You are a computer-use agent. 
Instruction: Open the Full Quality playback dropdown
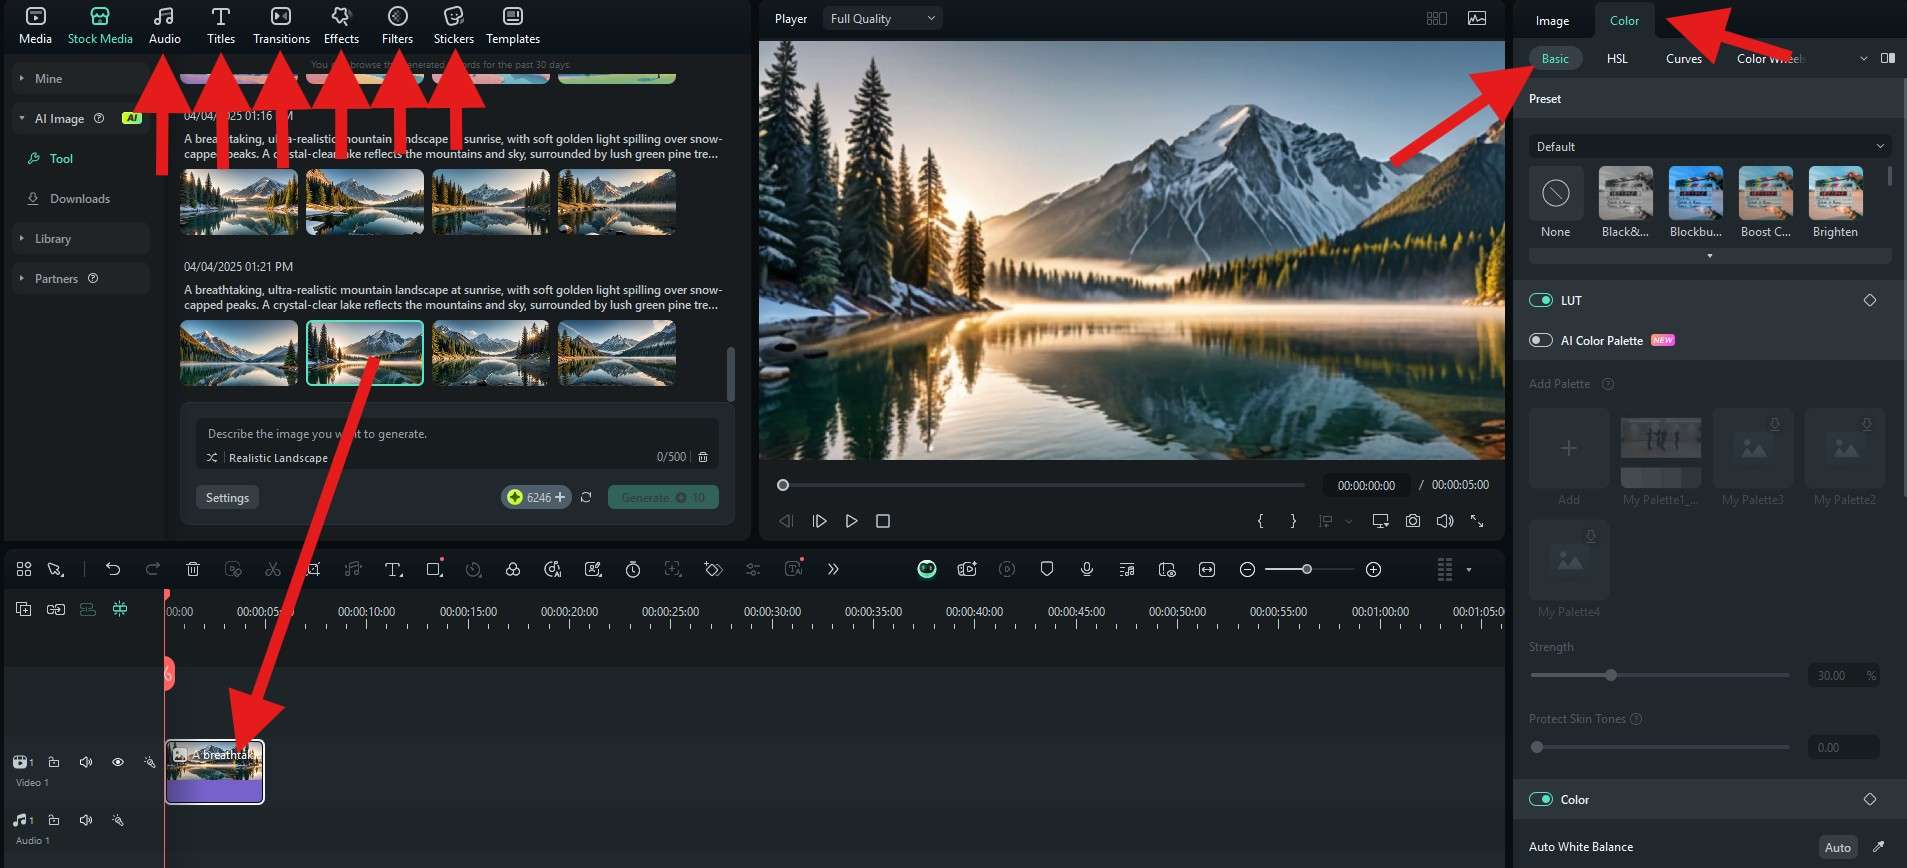882,18
